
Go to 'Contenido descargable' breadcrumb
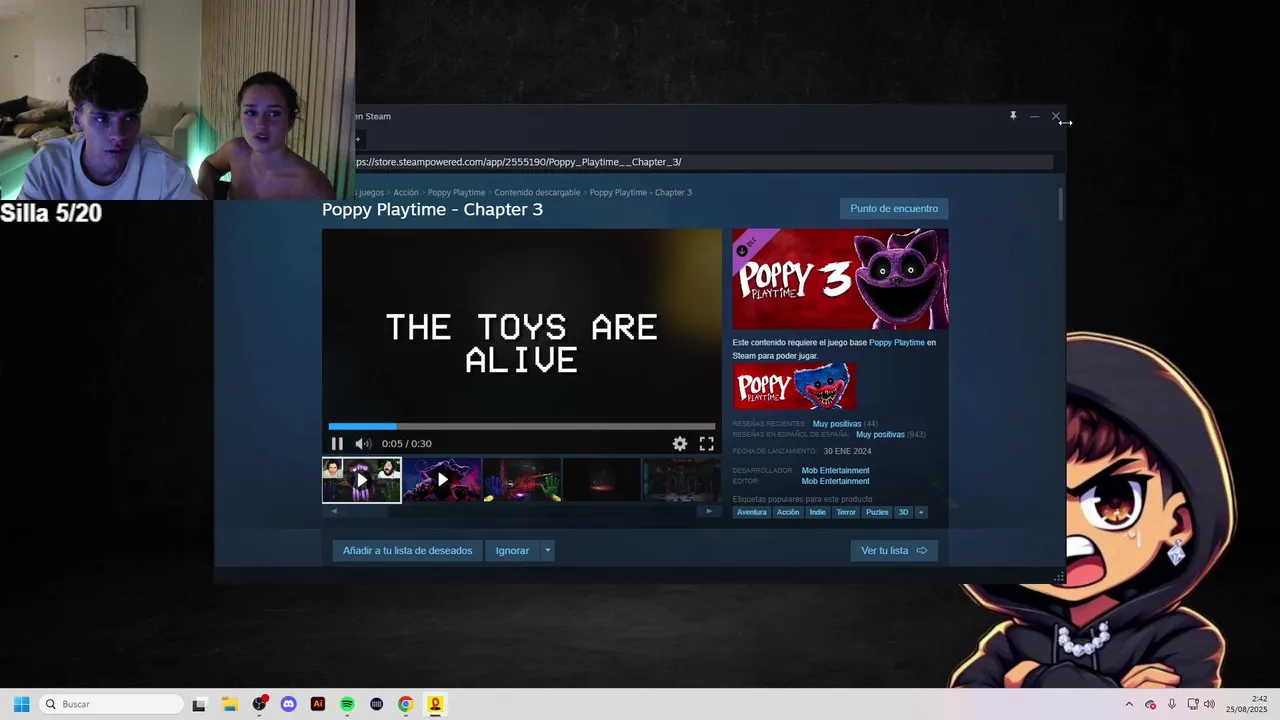pos(537,192)
